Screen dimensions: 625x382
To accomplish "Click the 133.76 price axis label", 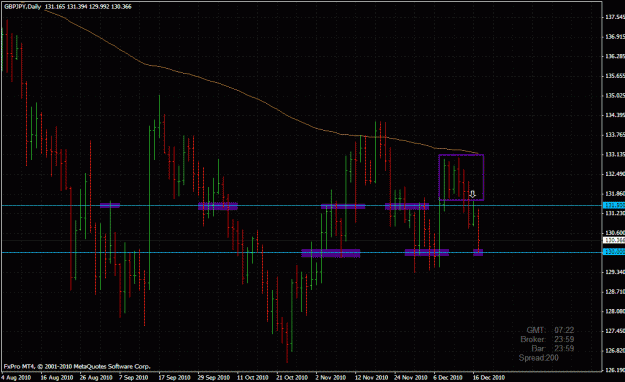I will pyautogui.click(x=615, y=135).
